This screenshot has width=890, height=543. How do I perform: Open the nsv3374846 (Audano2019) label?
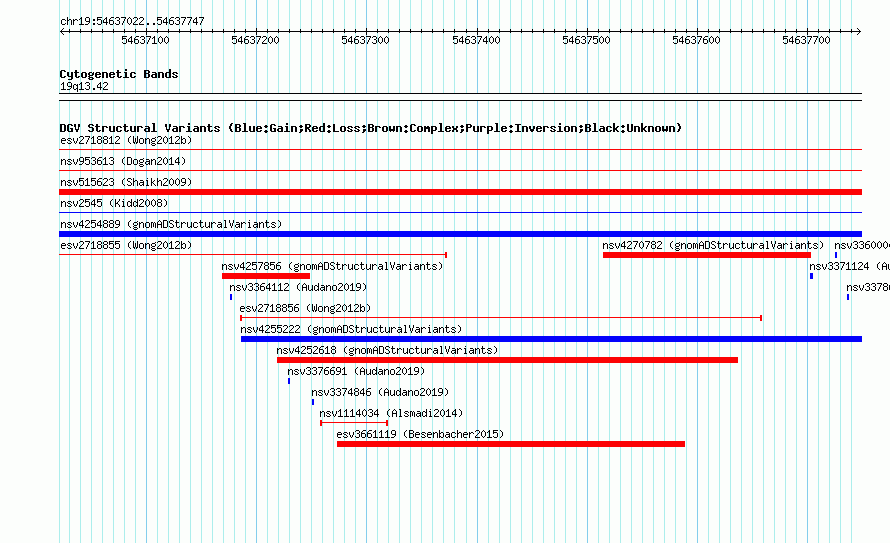380,392
